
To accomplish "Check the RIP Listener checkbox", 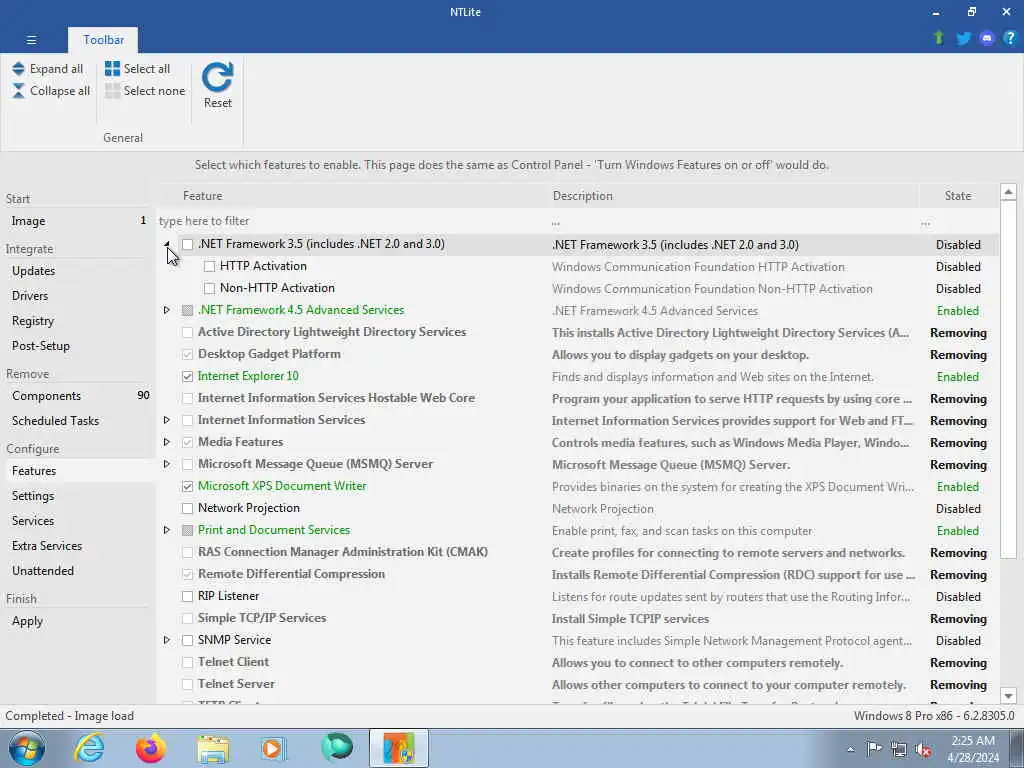I will click(187, 596).
